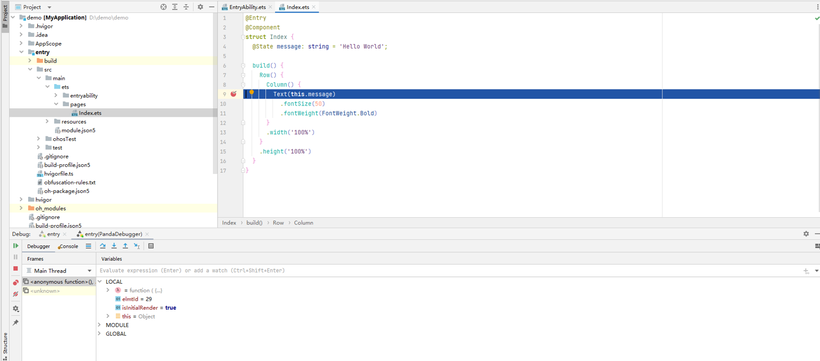Stop the debug session with red square
This screenshot has height=361, width=820.
pos(16,268)
